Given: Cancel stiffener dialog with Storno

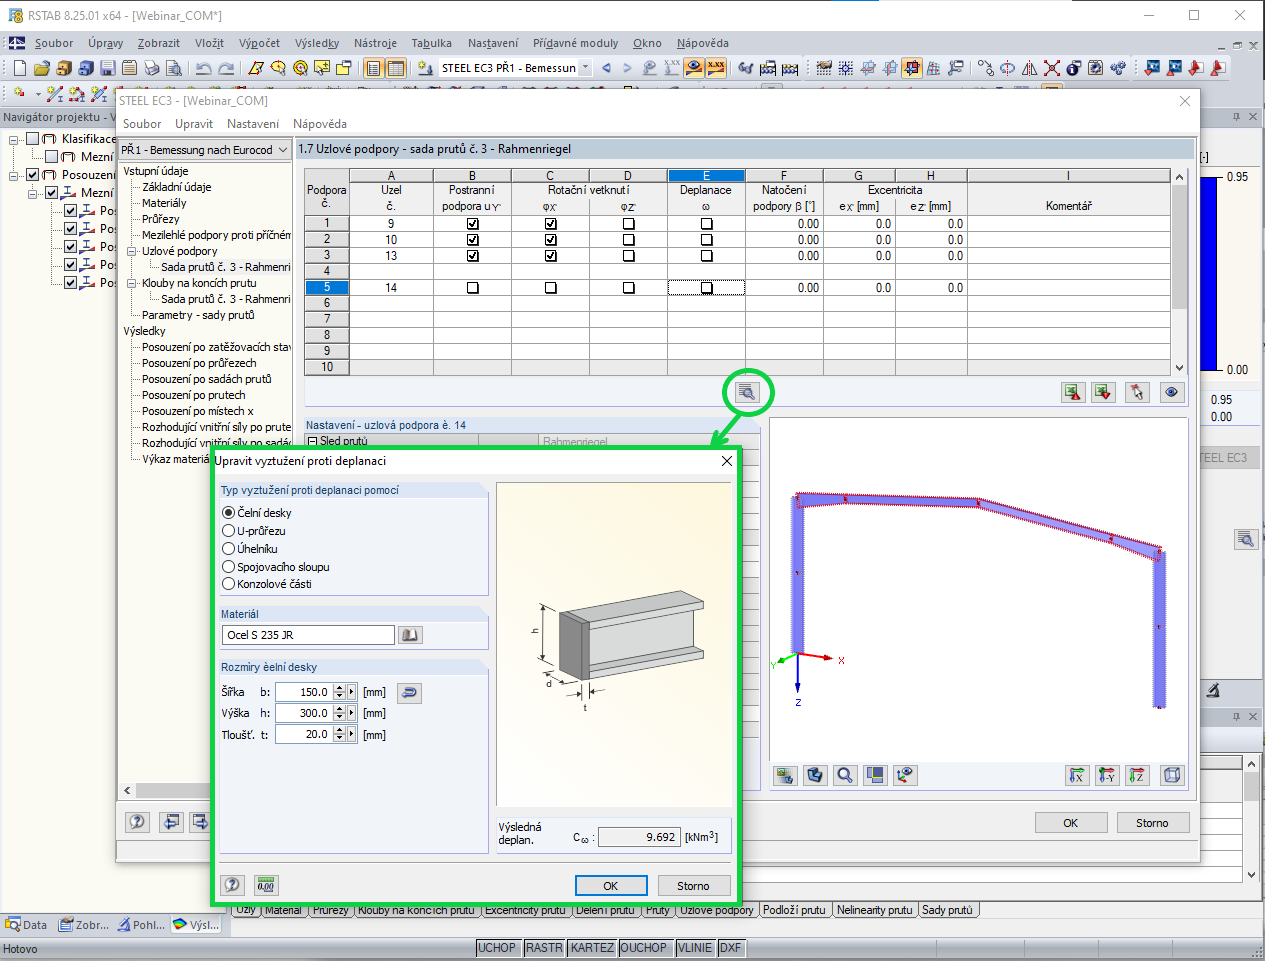Looking at the screenshot, I should (x=693, y=886).
